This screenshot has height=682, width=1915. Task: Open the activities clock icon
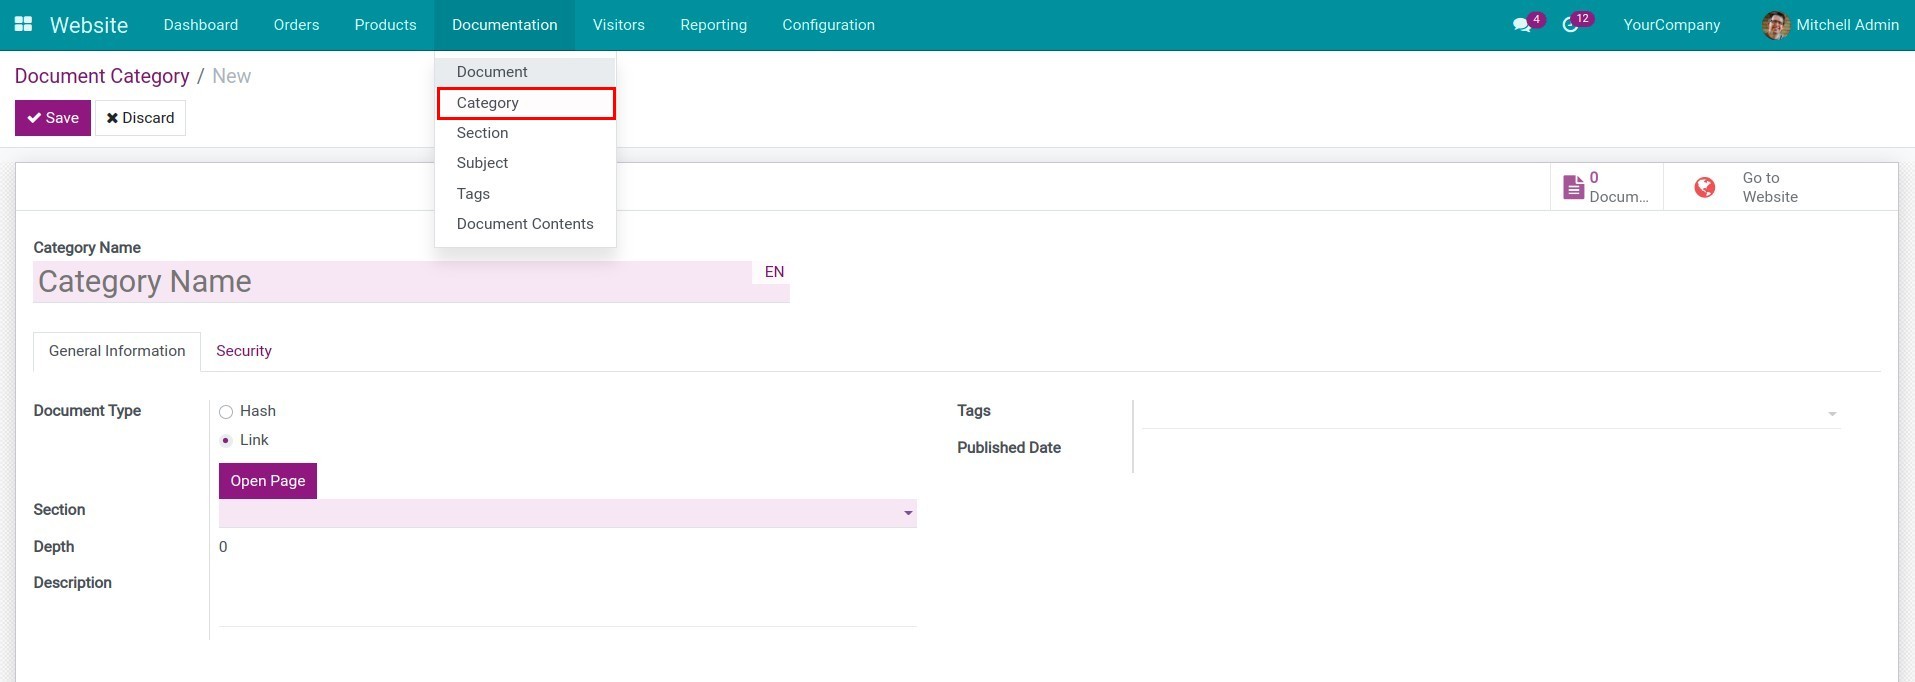tap(1570, 25)
